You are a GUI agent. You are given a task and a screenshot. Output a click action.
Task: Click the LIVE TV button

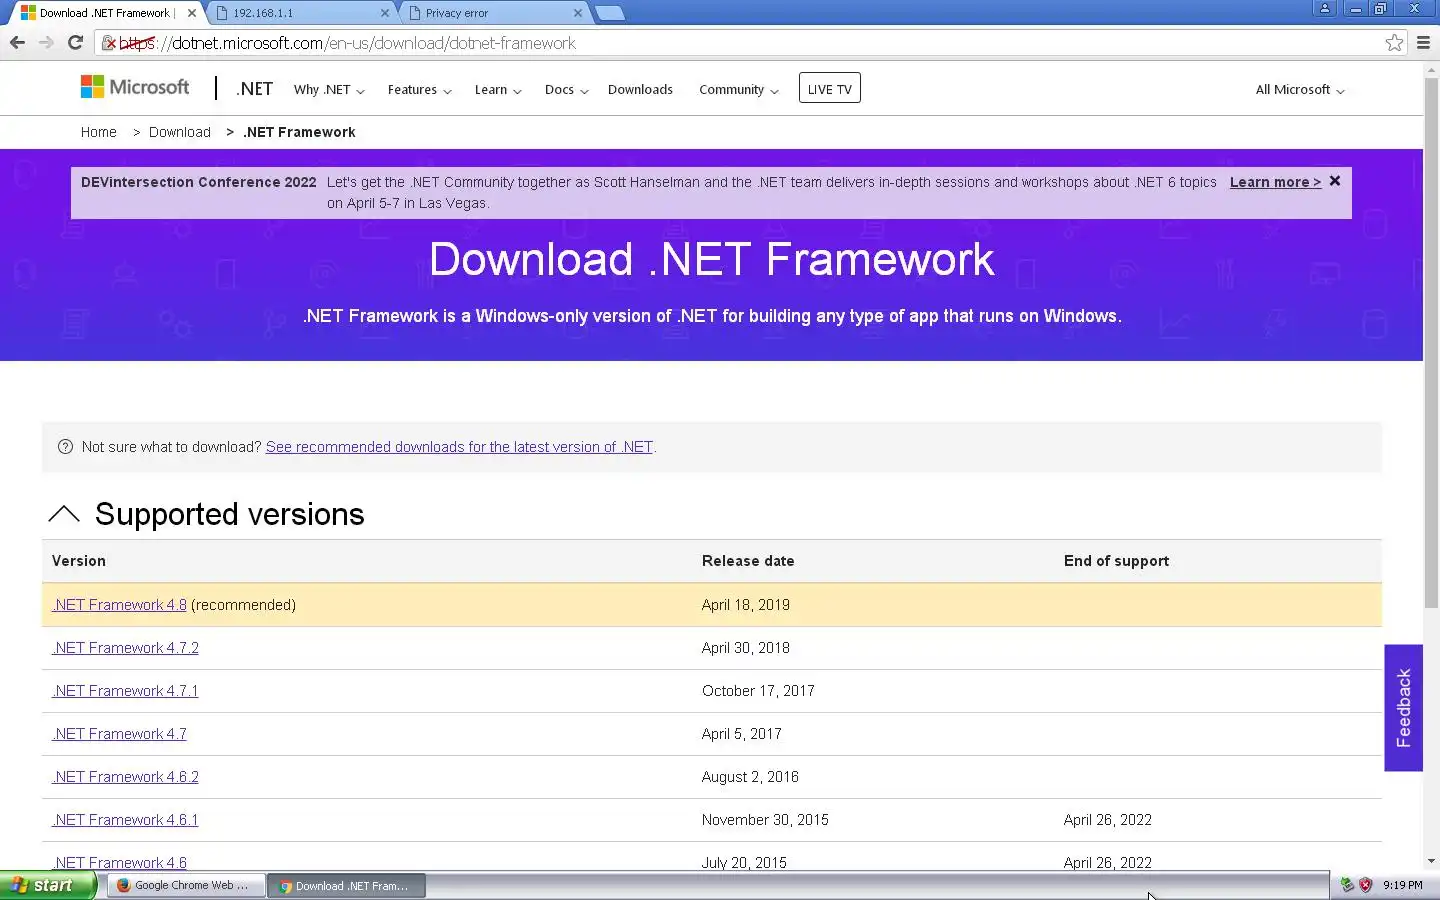click(x=829, y=88)
